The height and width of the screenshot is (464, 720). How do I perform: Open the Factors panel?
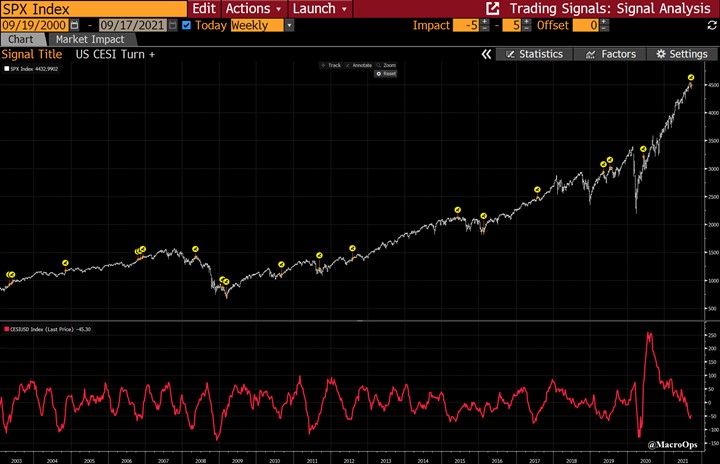(611, 54)
